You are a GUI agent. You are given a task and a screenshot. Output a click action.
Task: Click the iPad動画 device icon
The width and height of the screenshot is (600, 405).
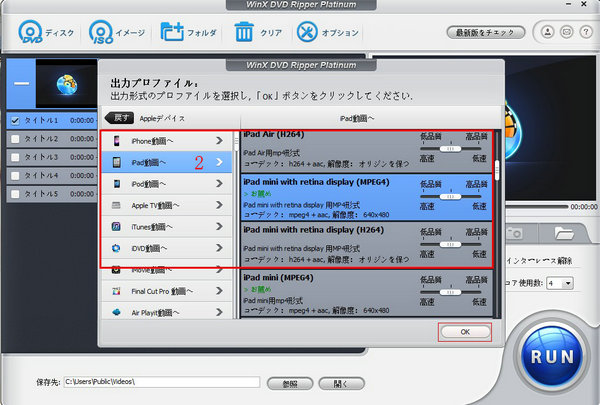click(x=116, y=162)
